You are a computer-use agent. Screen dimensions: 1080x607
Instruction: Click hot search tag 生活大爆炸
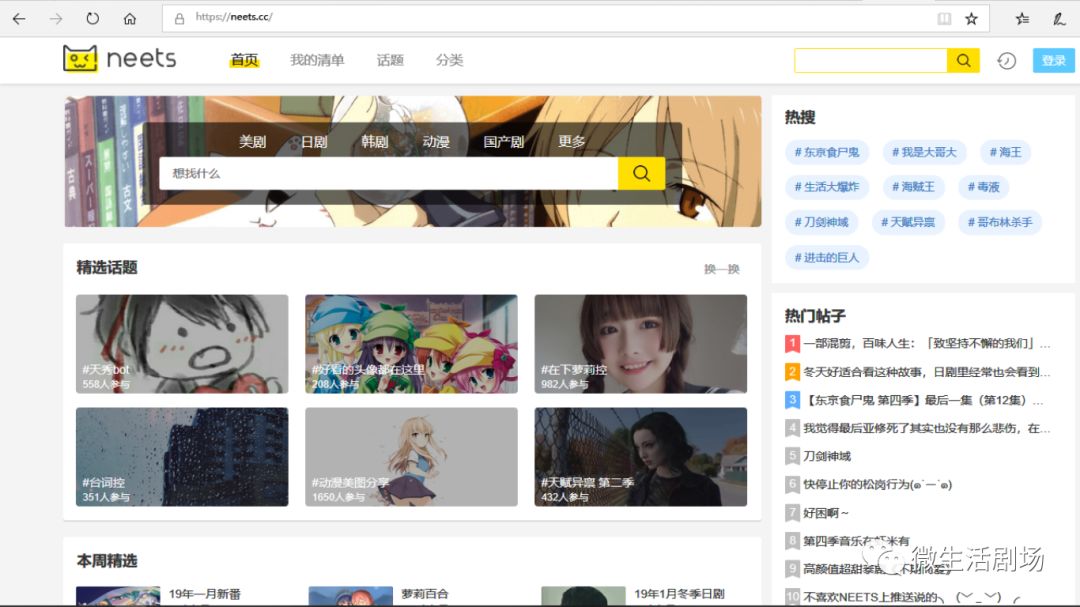pyautogui.click(x=827, y=187)
